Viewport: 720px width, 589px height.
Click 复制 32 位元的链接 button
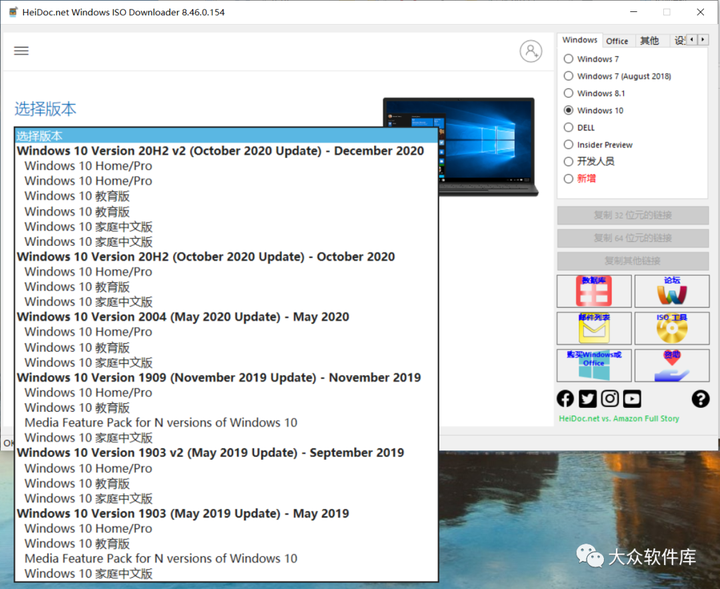click(633, 215)
